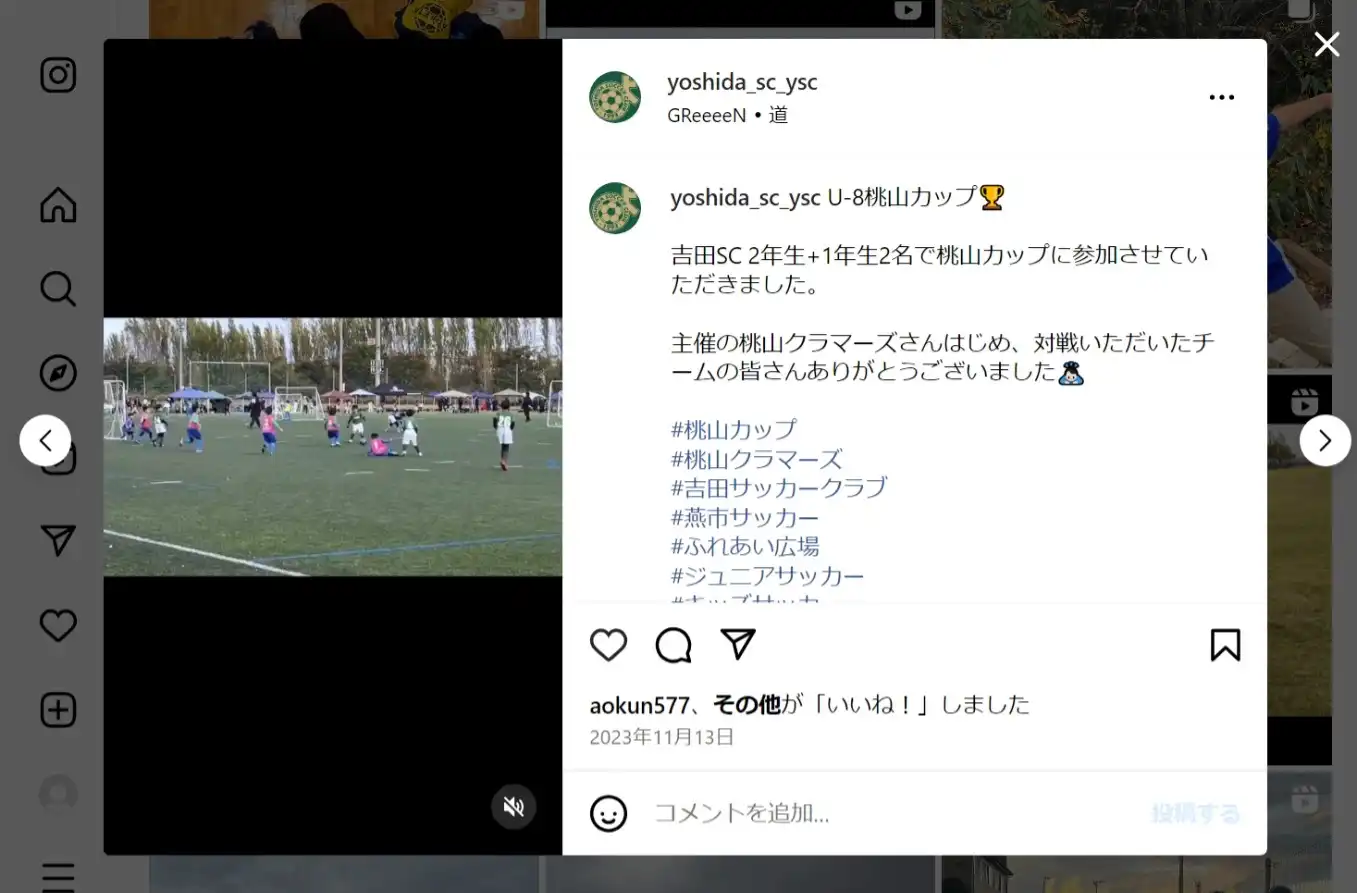Like the post with heart icon
The image size is (1357, 893).
(608, 645)
